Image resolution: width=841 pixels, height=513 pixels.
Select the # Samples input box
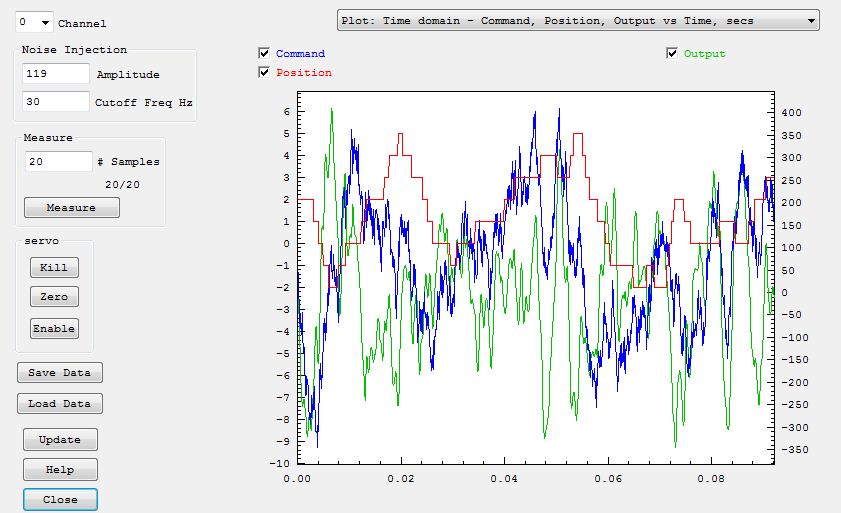59,161
